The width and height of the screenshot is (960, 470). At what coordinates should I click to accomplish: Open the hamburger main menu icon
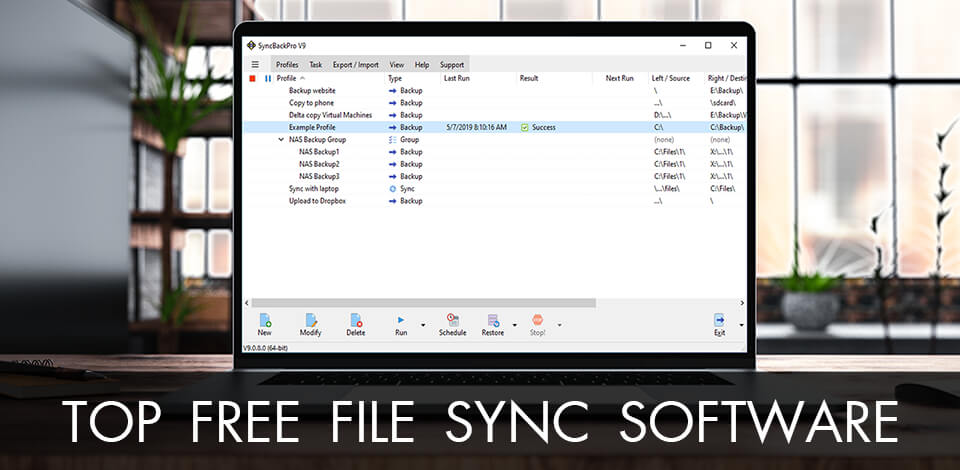pyautogui.click(x=255, y=64)
